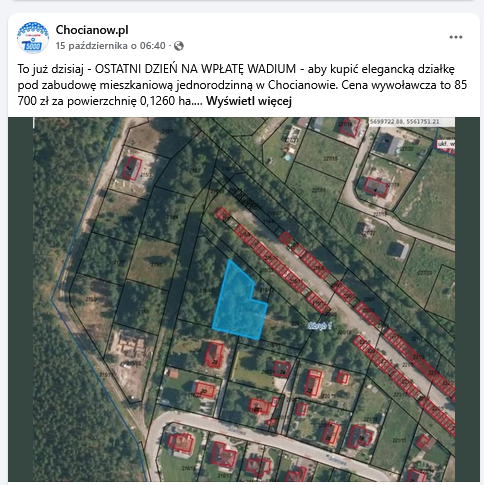Click parcel labeled 227/15 on the map
This screenshot has width=484, height=485.
[330, 159]
